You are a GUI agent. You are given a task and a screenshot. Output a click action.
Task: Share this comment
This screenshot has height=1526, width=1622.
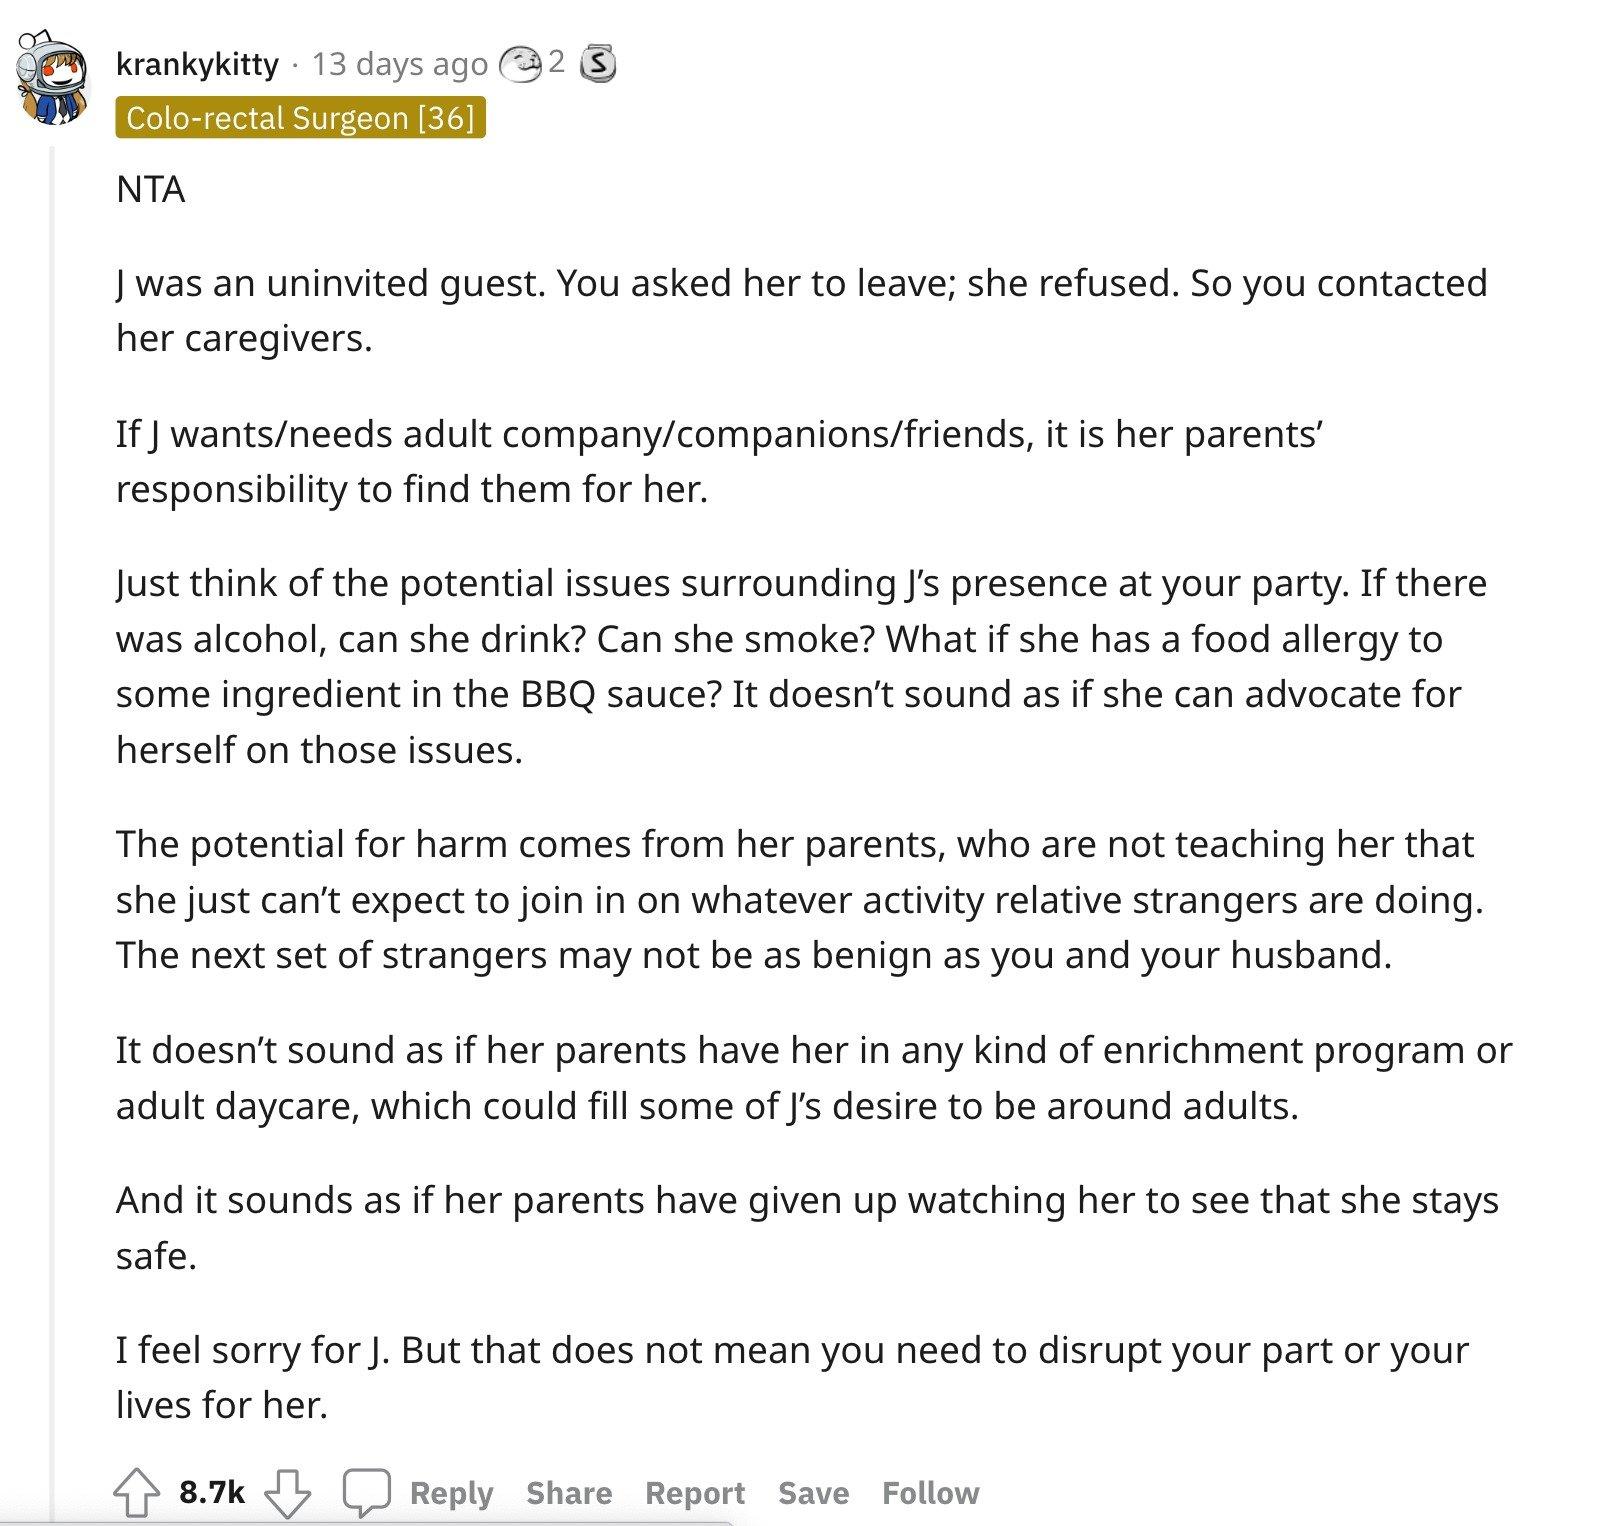[x=569, y=1493]
